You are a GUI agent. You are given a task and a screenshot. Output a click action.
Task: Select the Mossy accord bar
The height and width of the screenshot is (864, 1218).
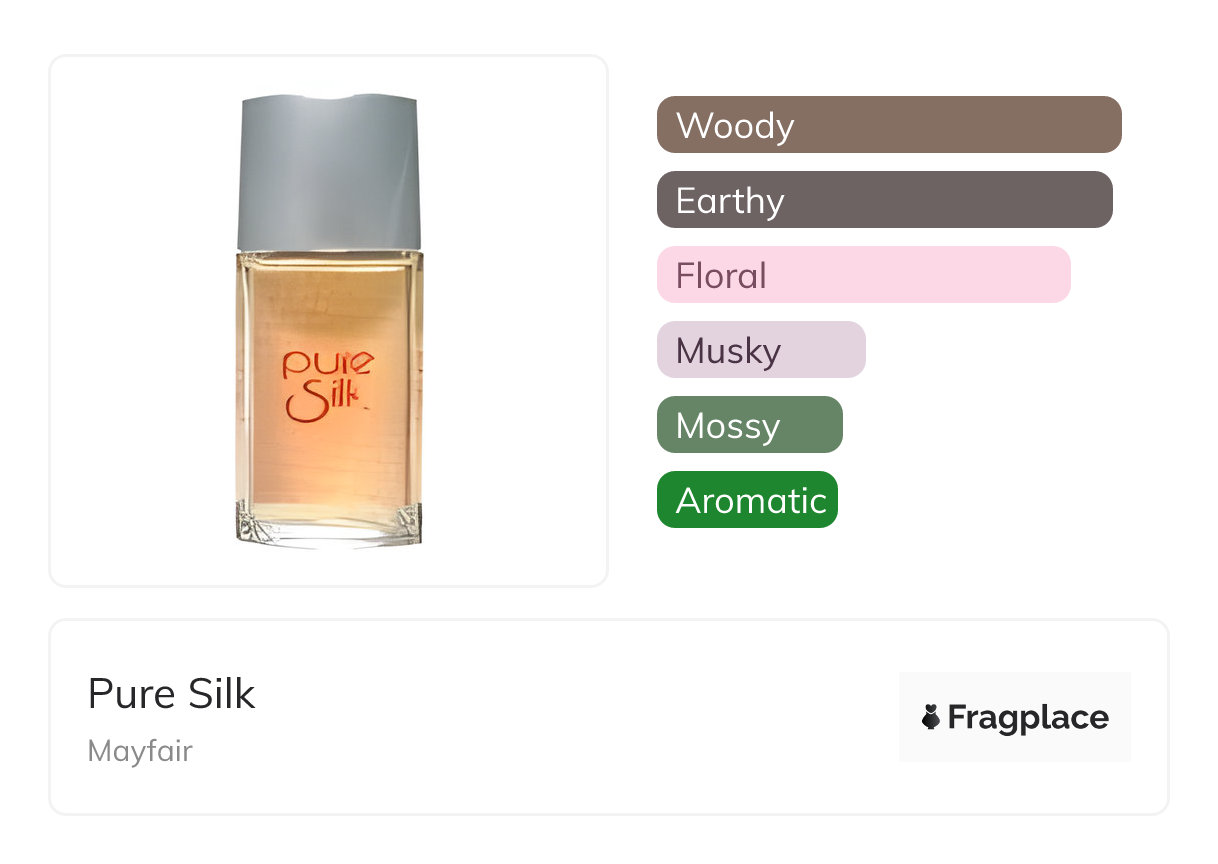pos(749,425)
